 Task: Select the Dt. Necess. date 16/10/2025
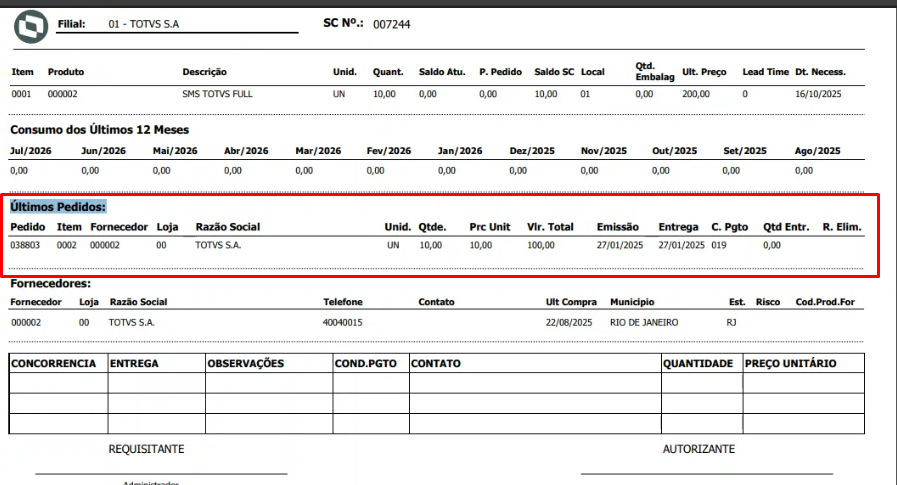818,94
